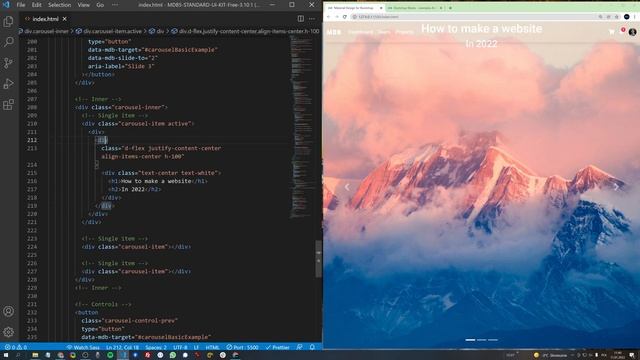Click the UTF-8 encoding selector

point(180,347)
